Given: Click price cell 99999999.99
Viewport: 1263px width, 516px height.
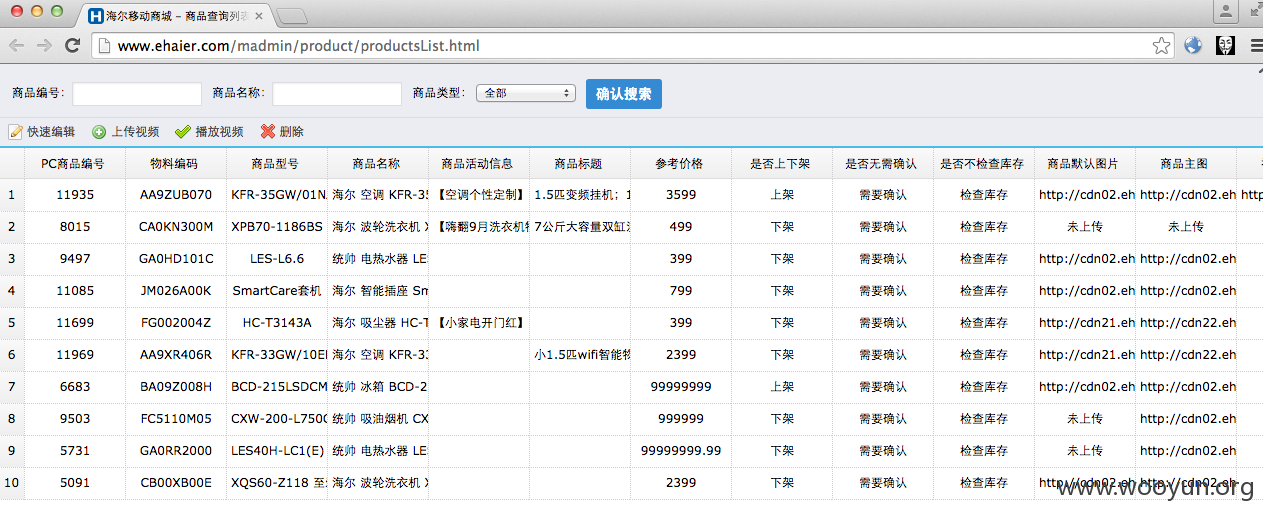Looking at the screenshot, I should (x=681, y=451).
